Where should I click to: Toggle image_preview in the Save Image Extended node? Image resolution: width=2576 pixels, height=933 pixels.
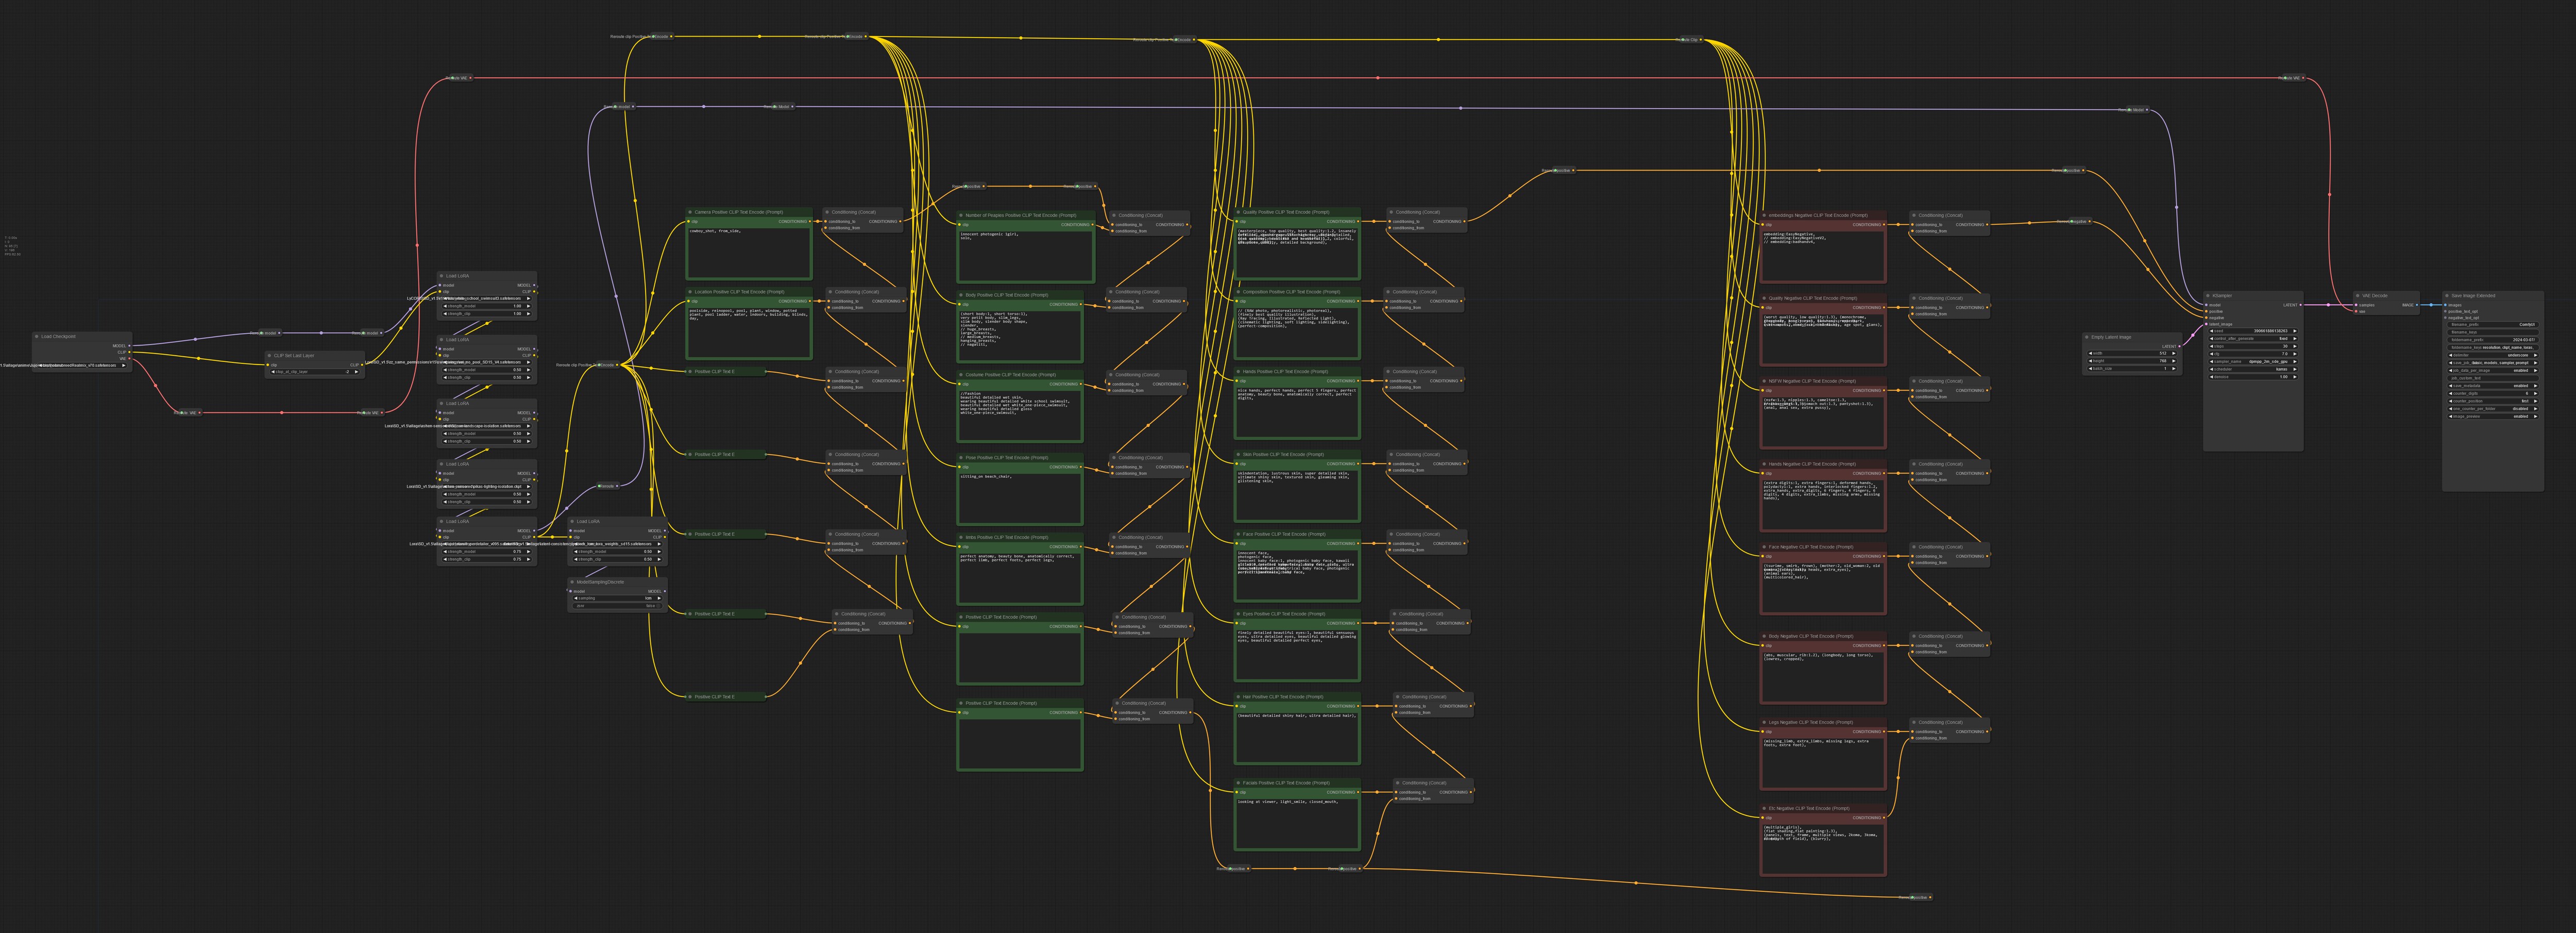tap(2493, 417)
